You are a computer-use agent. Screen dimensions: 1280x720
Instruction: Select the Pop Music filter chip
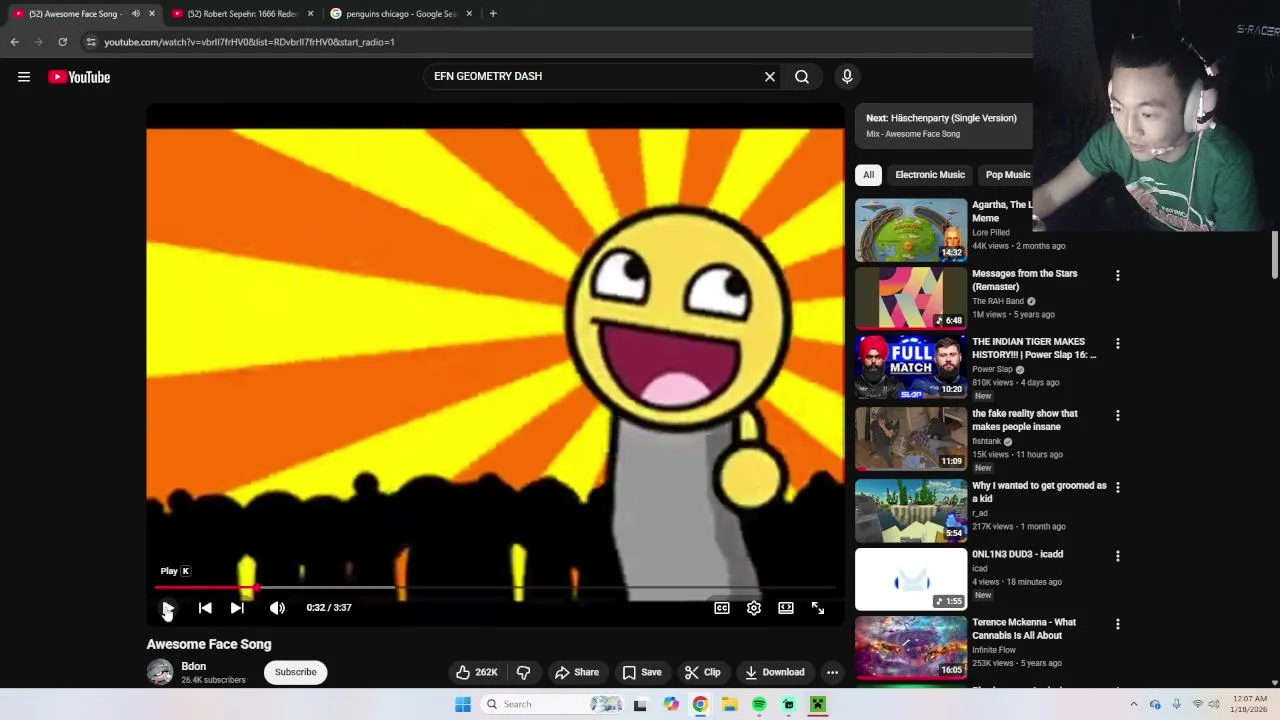[x=1008, y=175]
